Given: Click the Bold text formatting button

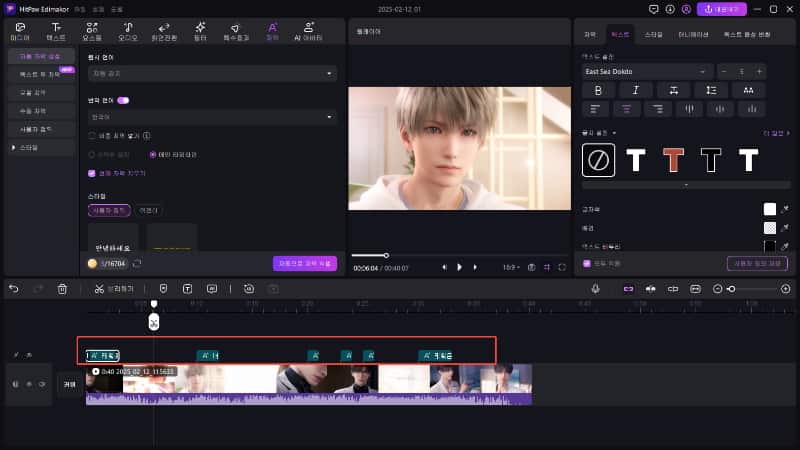Looking at the screenshot, I should click(x=597, y=90).
